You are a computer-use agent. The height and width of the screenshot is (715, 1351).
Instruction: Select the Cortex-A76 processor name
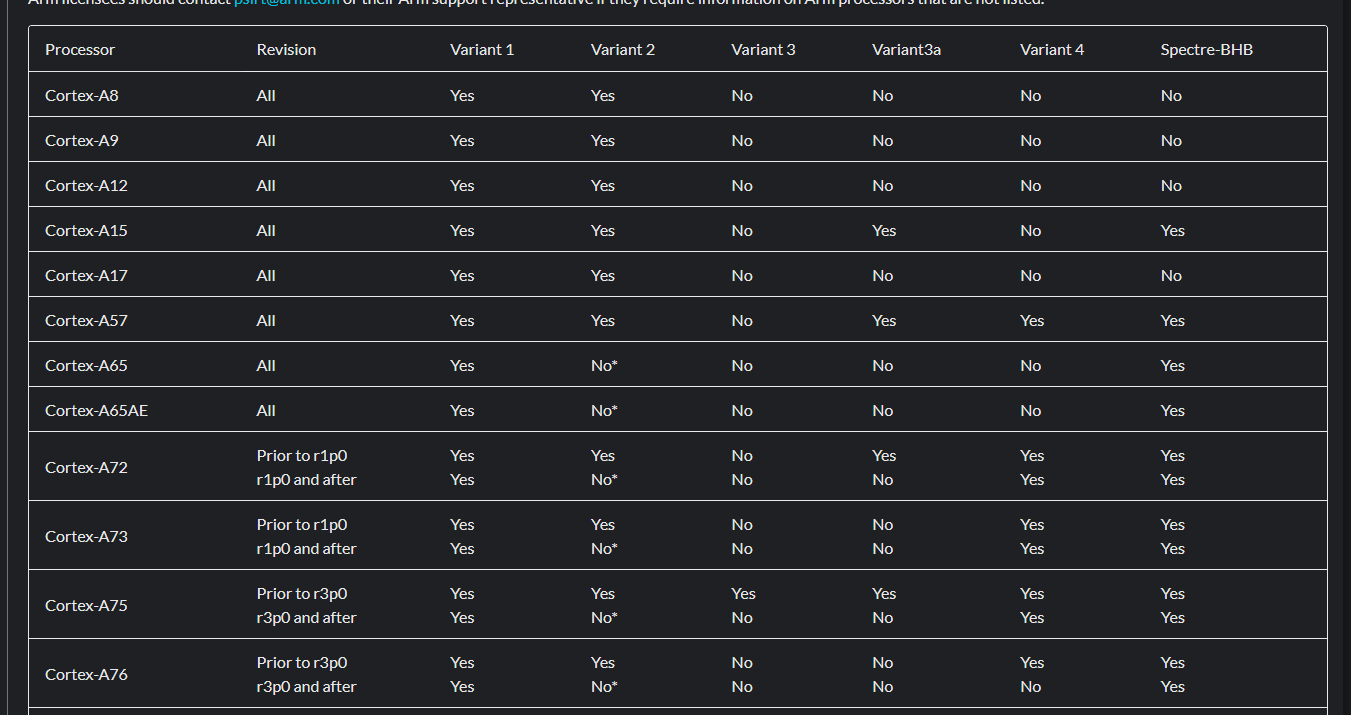(x=86, y=674)
